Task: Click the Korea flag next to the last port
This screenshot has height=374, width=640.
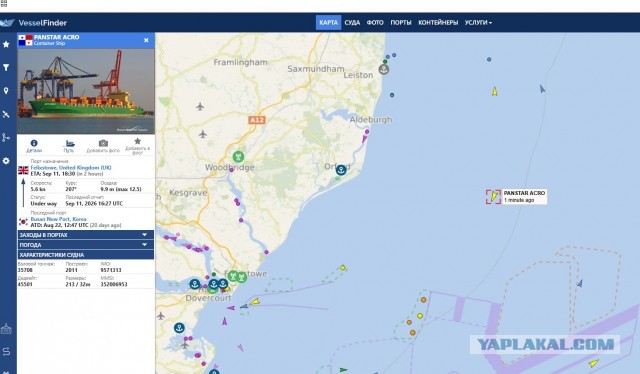Action: (23, 222)
